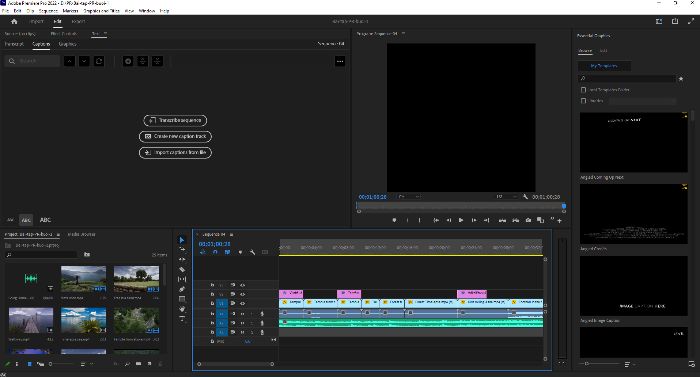Toggle the Libraries checkbox

pyautogui.click(x=583, y=101)
